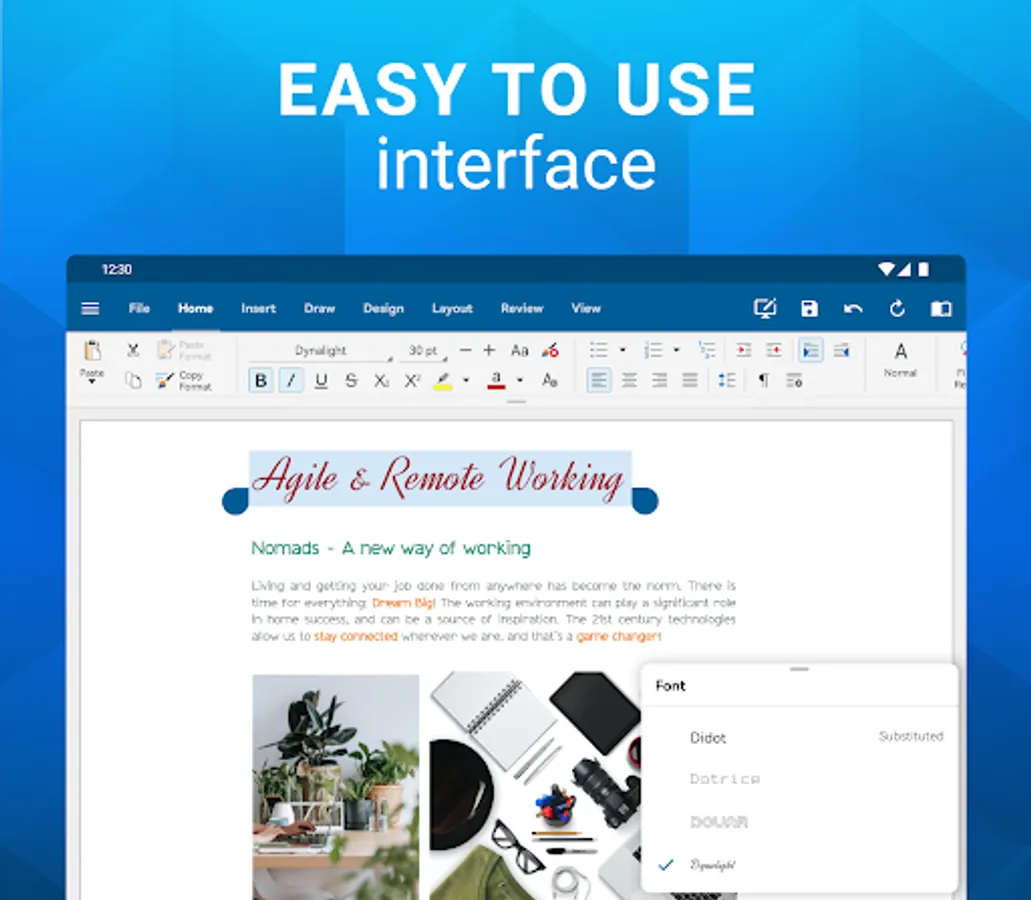The height and width of the screenshot is (900, 1031).
Task: Expand the Paste options arrow
Action: (x=92, y=381)
